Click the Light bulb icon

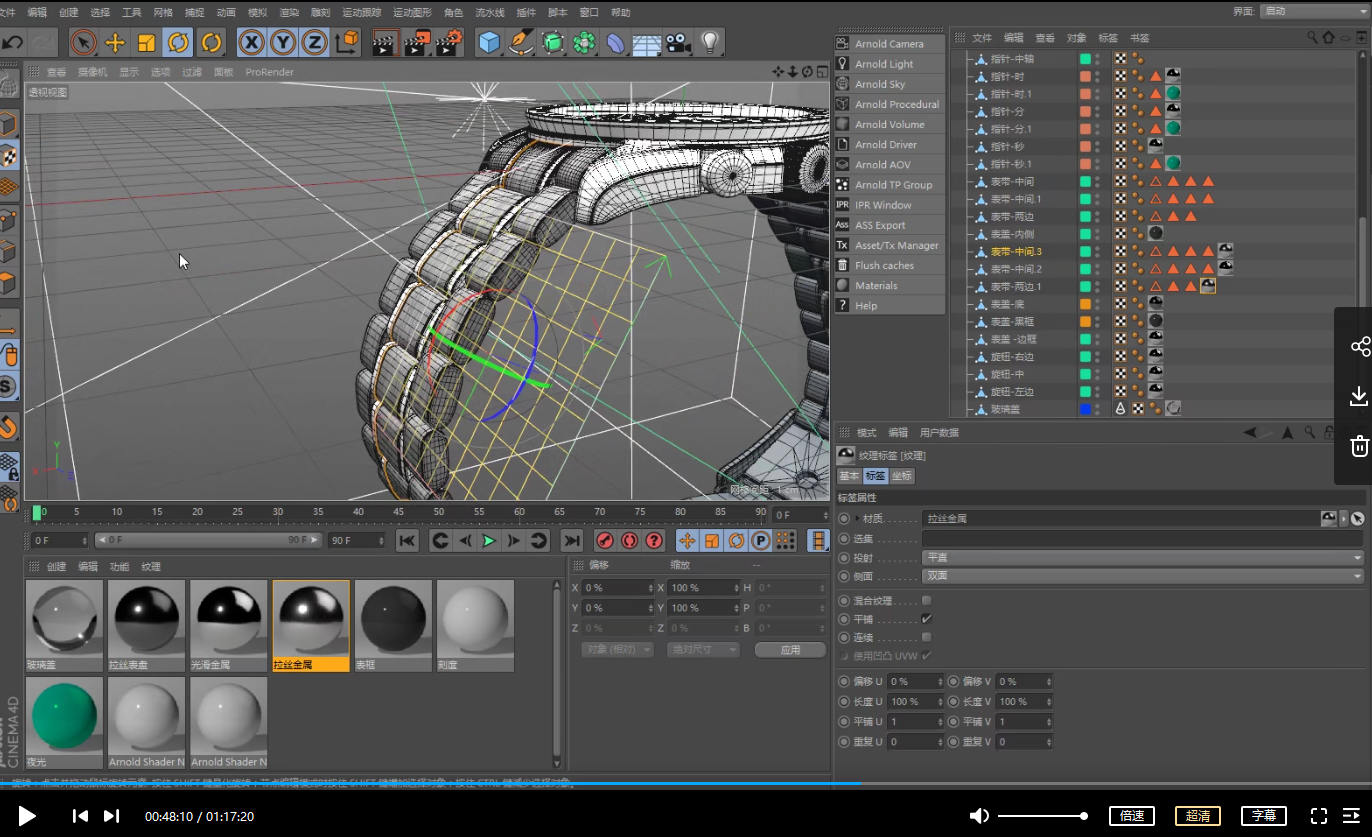pos(709,42)
